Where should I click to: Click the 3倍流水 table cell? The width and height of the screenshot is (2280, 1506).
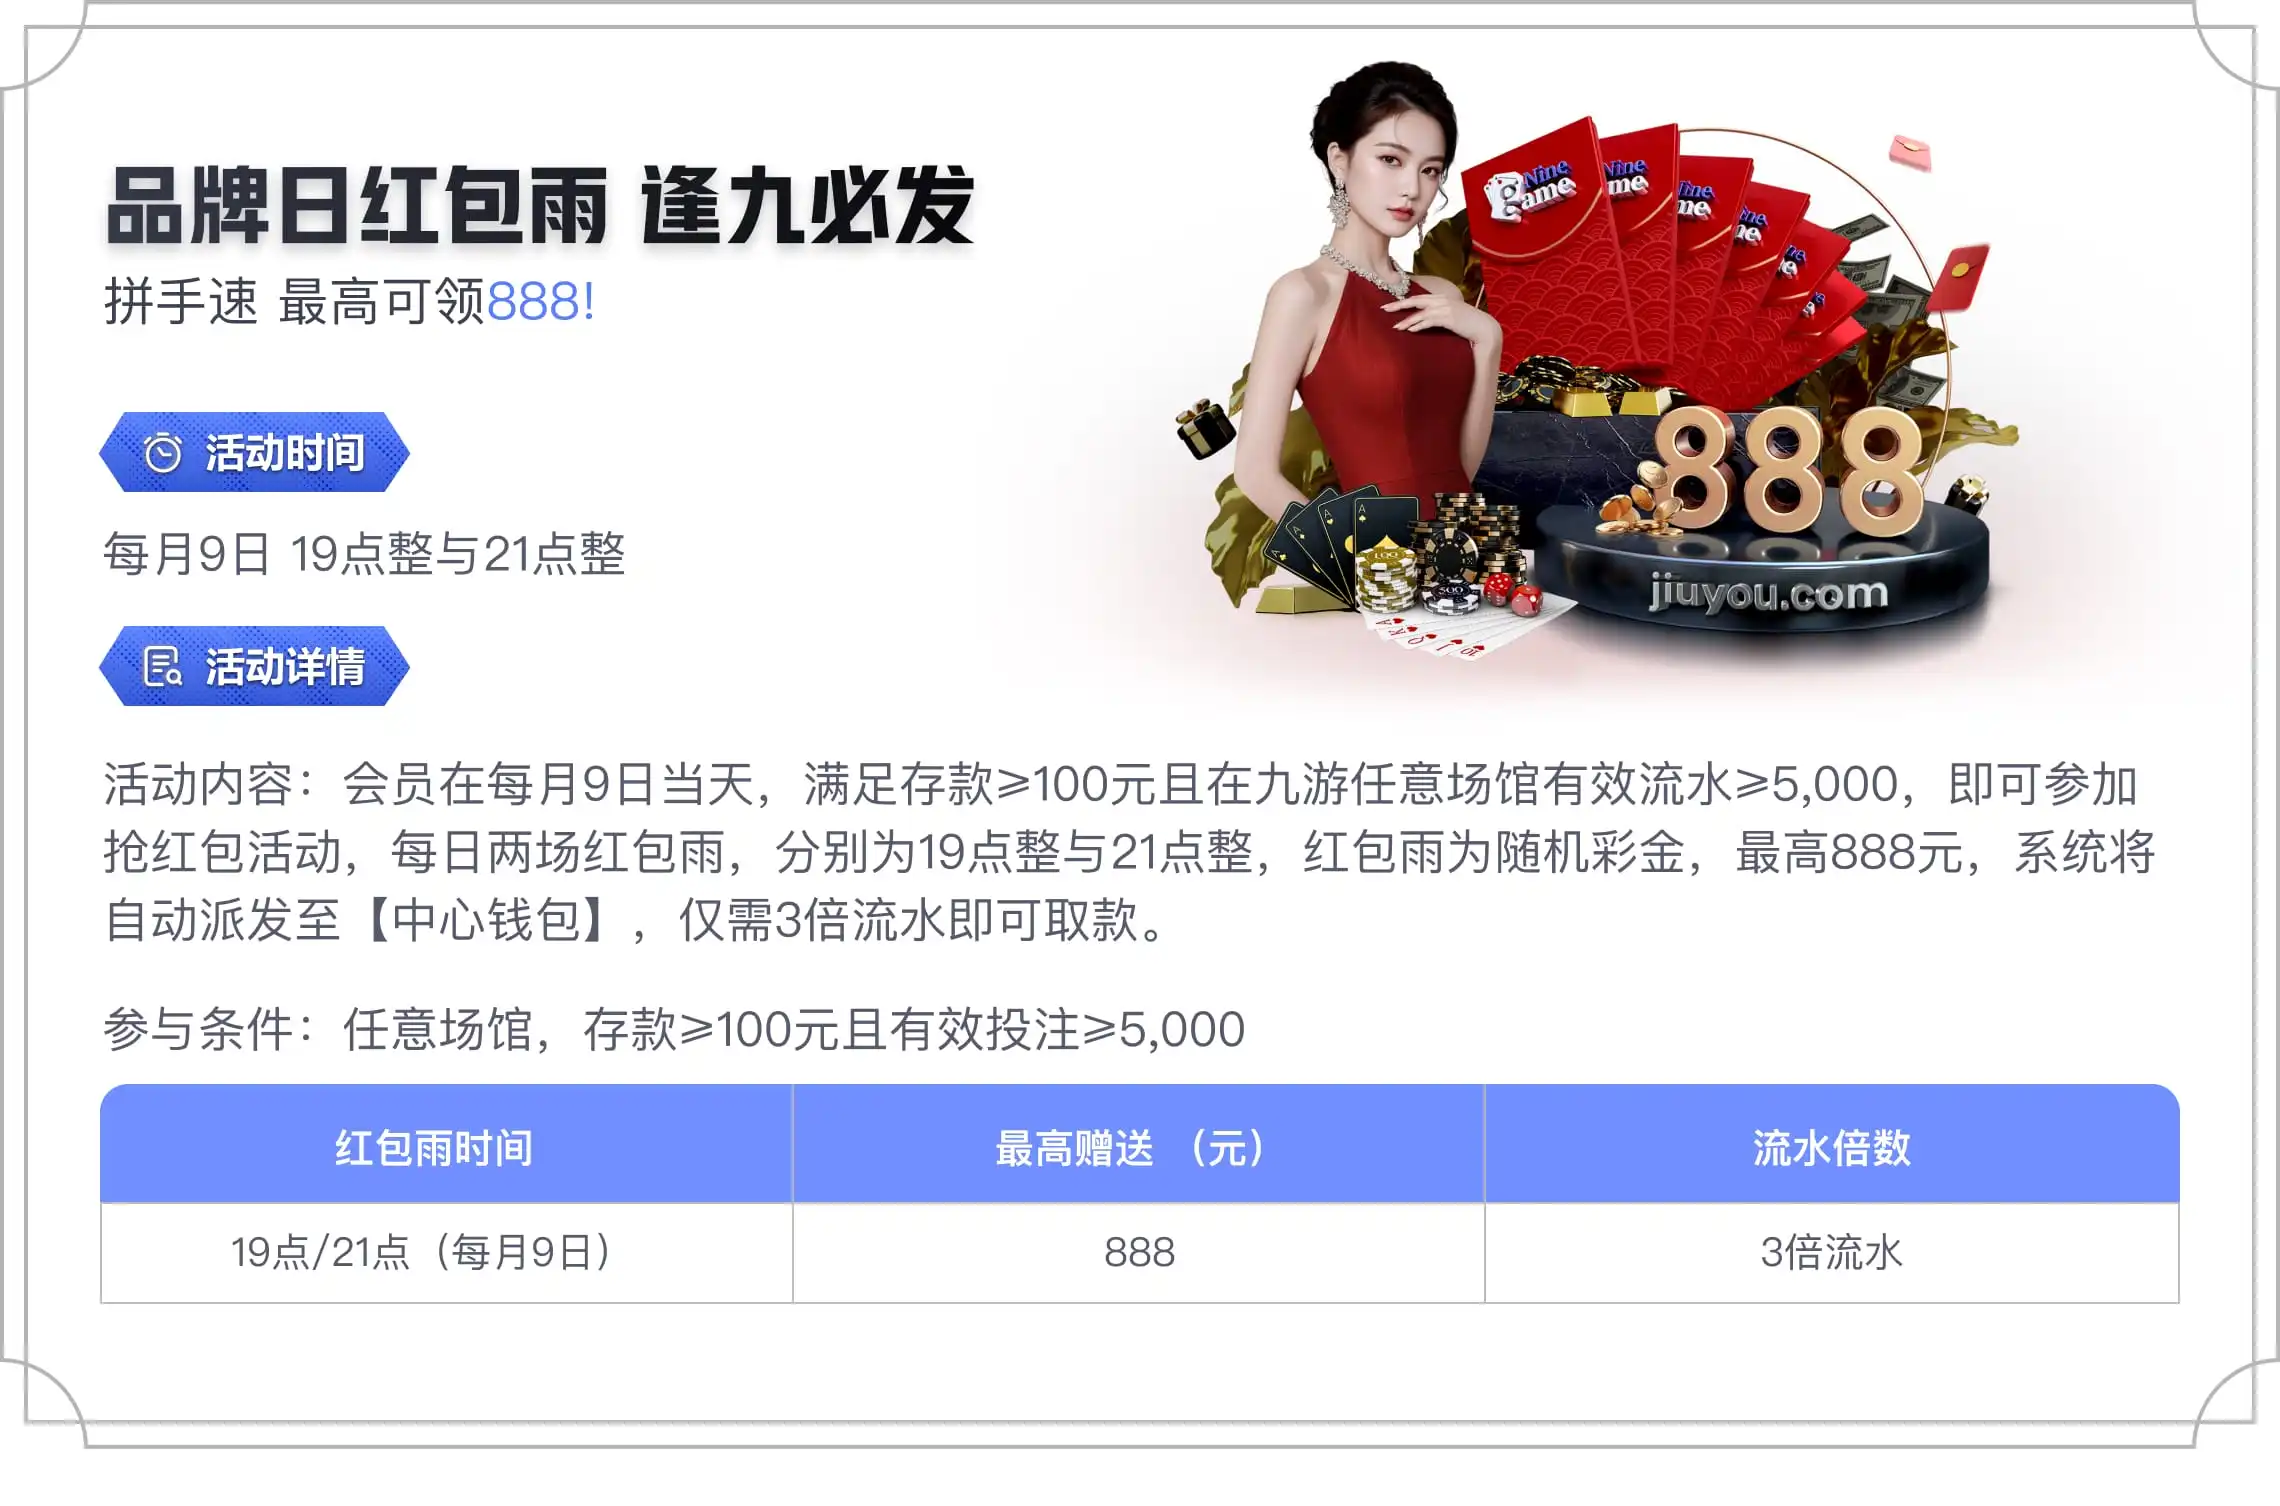tap(1832, 1253)
